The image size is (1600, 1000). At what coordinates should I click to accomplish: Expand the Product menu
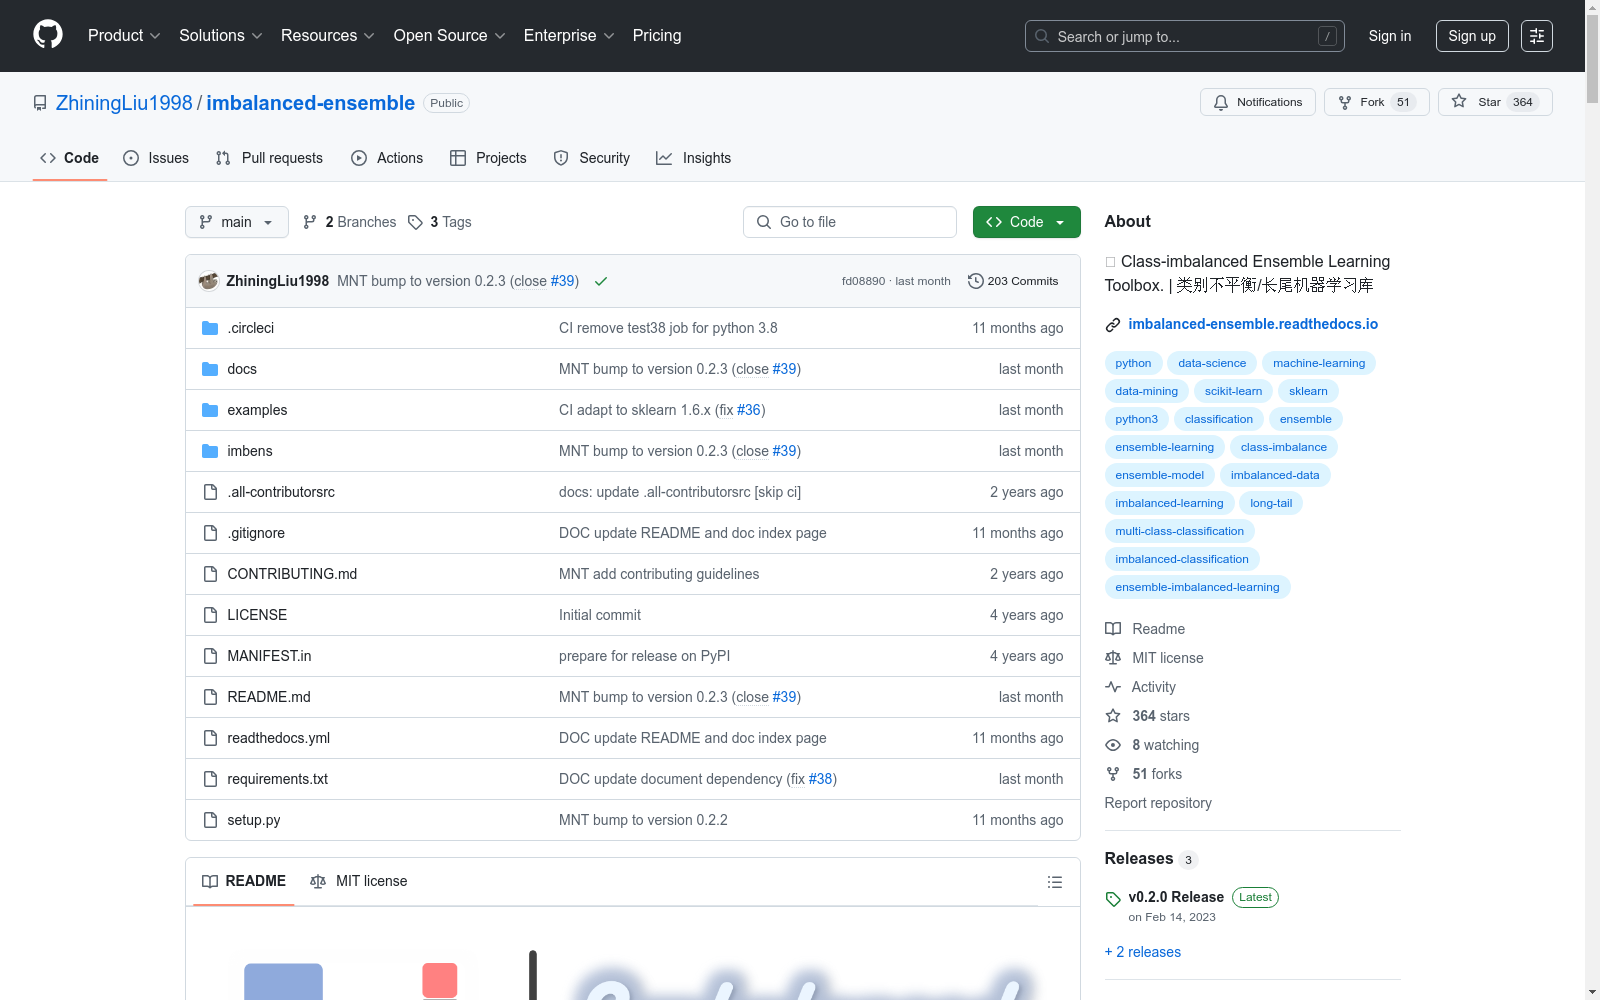pos(124,36)
